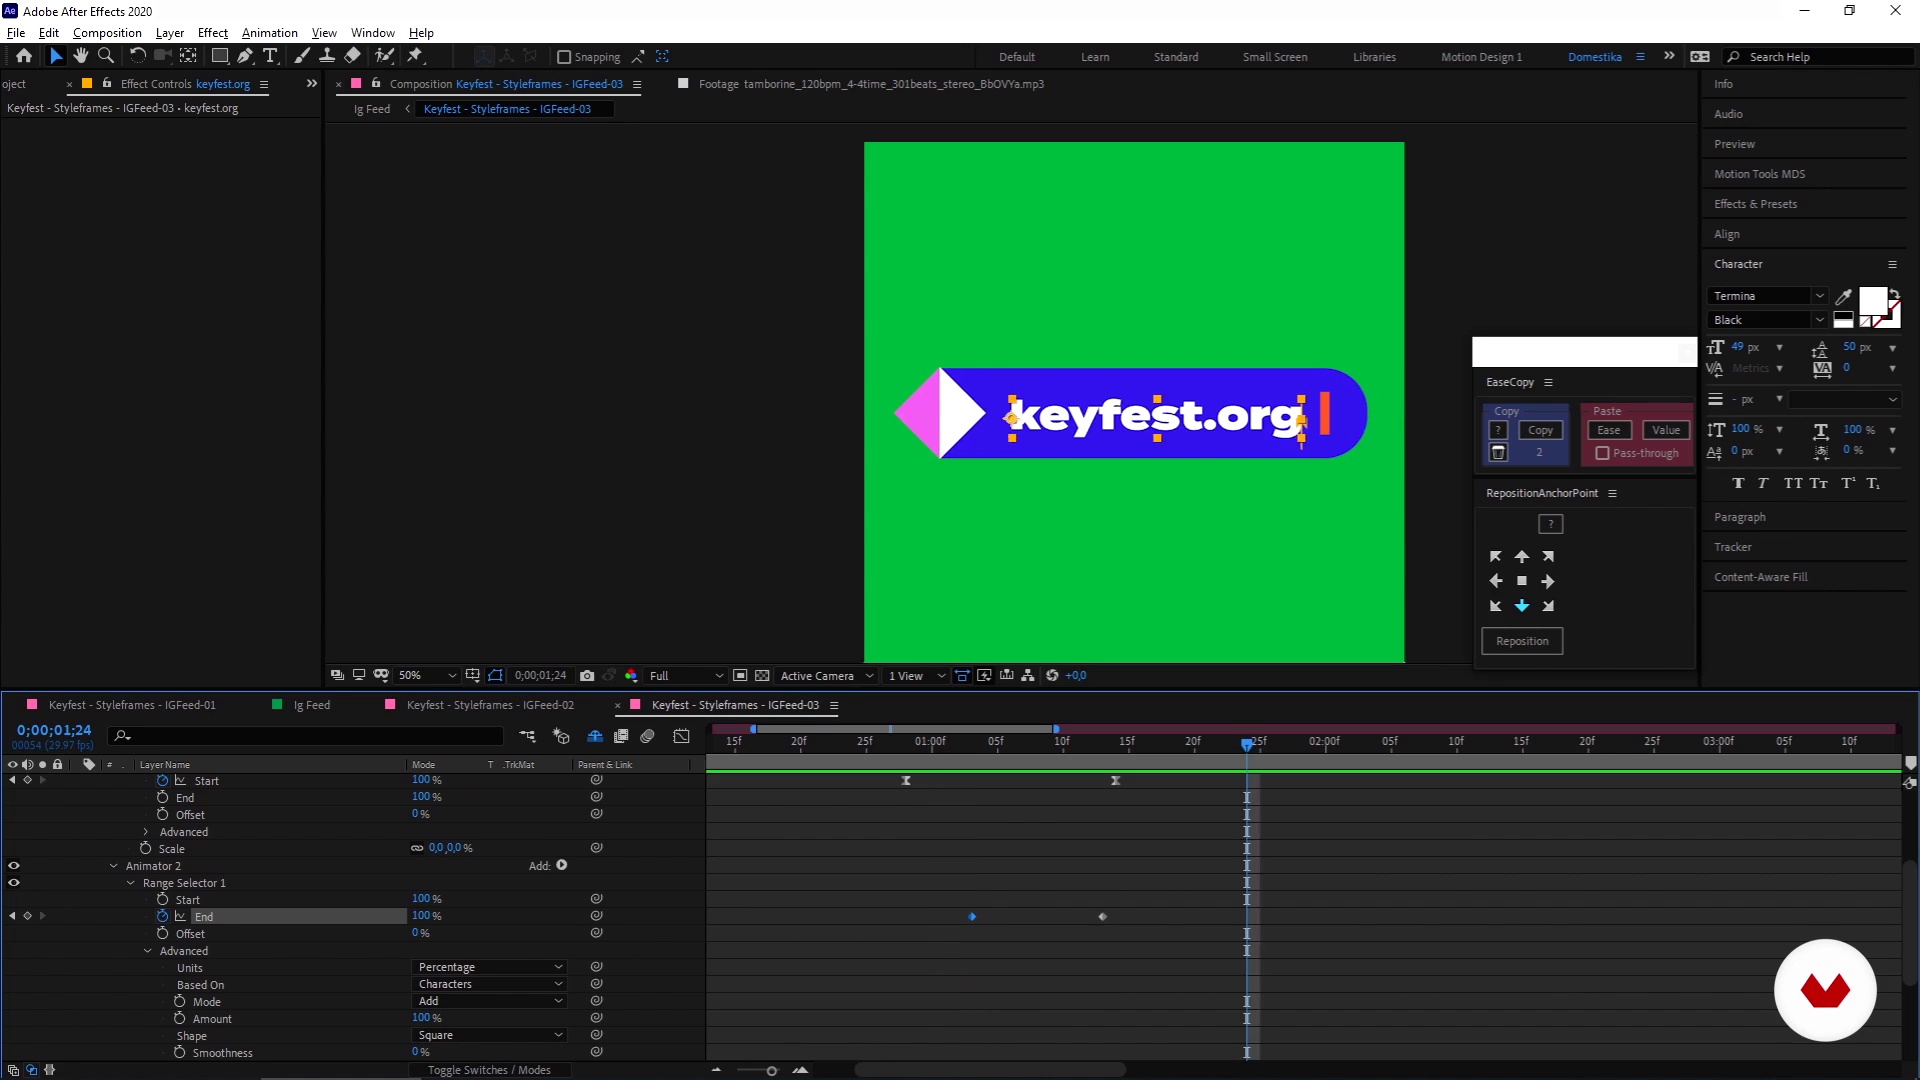The width and height of the screenshot is (1920, 1080).
Task: Switch to Keyfest Styleframes IGFeed-01 timeline tab
Action: point(132,705)
